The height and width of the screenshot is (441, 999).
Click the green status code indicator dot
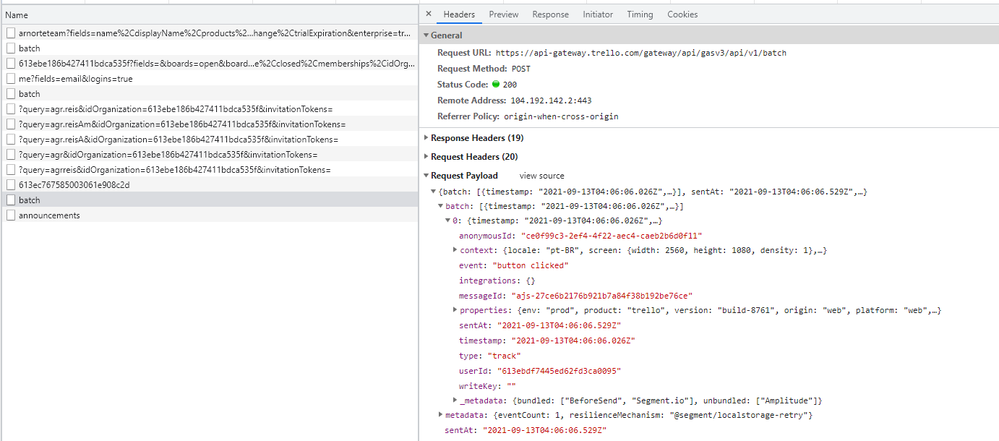point(496,84)
